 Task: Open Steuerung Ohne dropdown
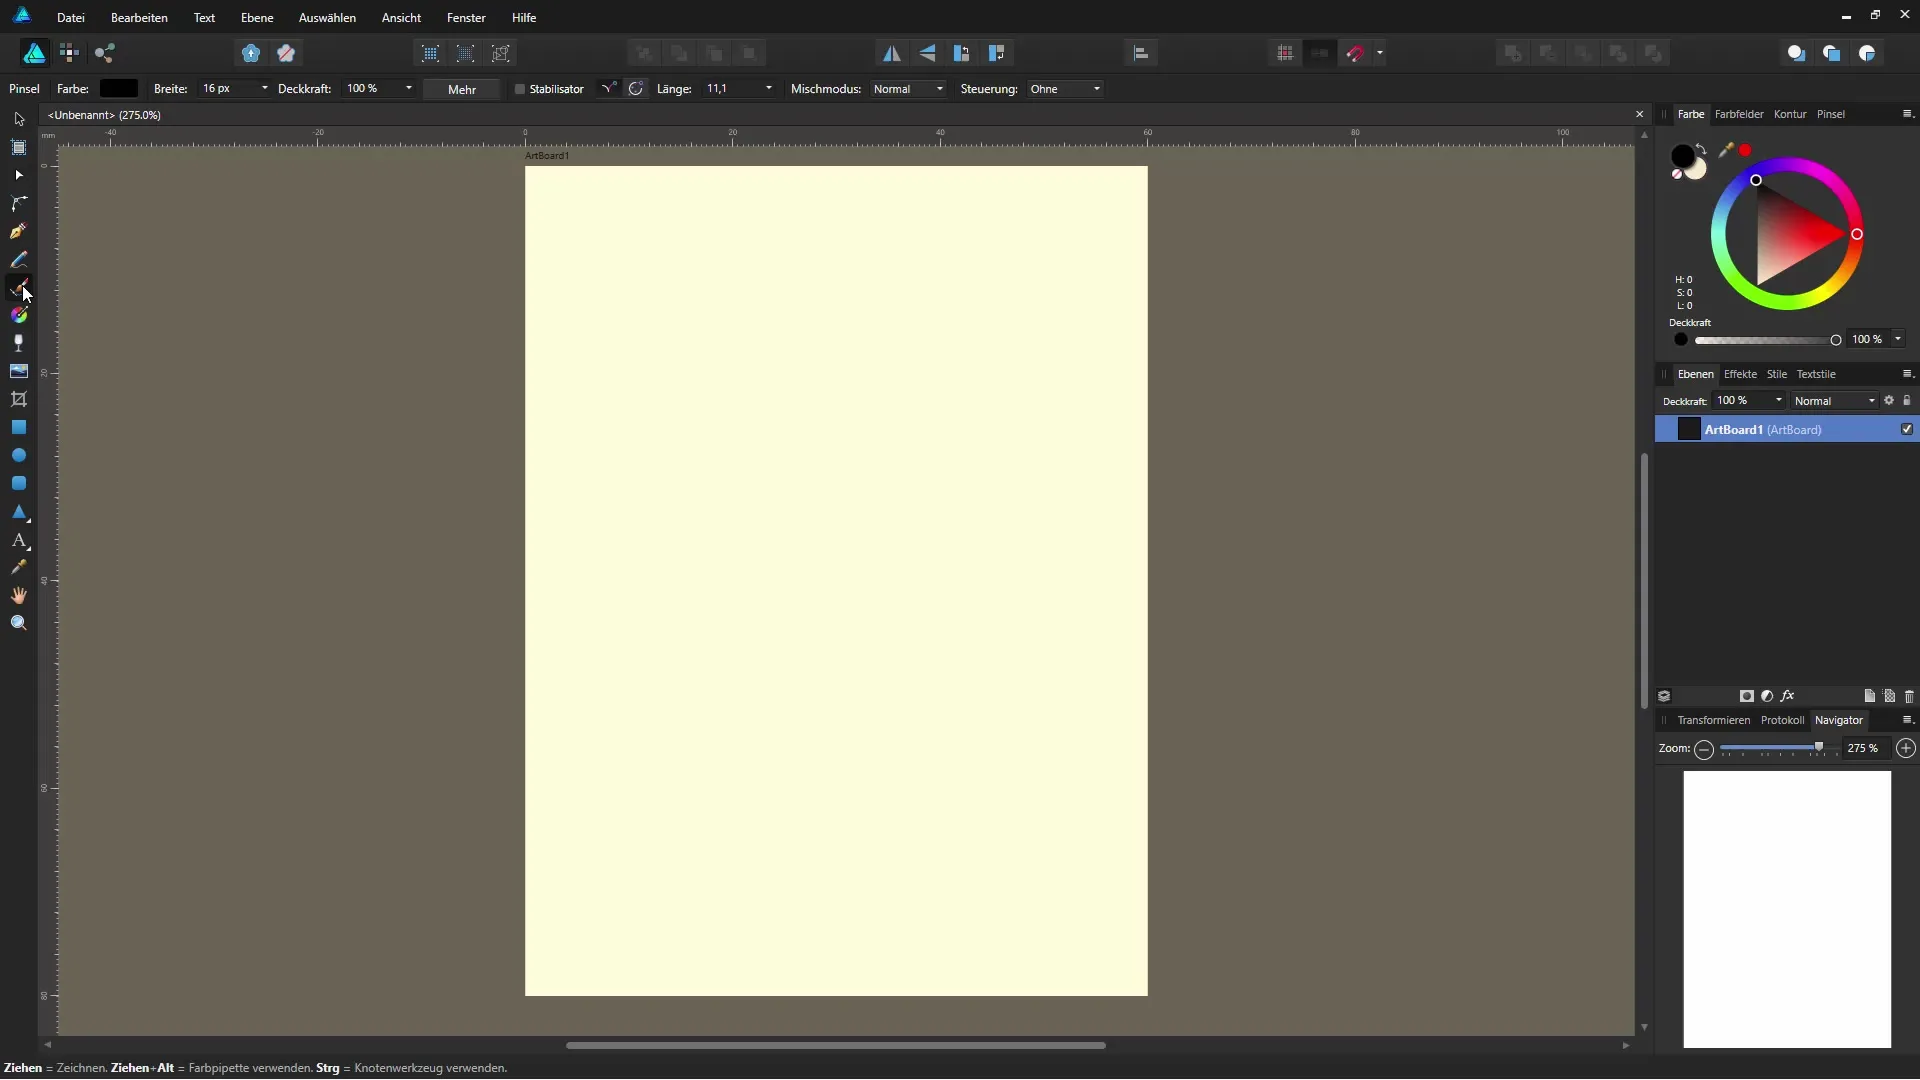(1065, 89)
